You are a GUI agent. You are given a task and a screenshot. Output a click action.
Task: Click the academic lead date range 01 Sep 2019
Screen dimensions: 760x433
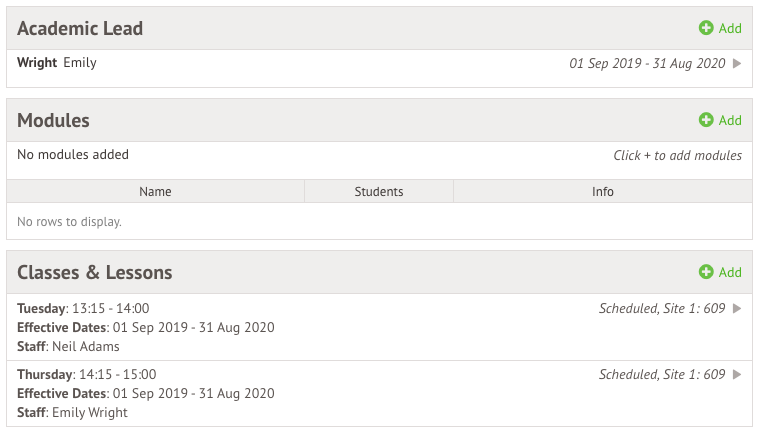click(x=647, y=64)
